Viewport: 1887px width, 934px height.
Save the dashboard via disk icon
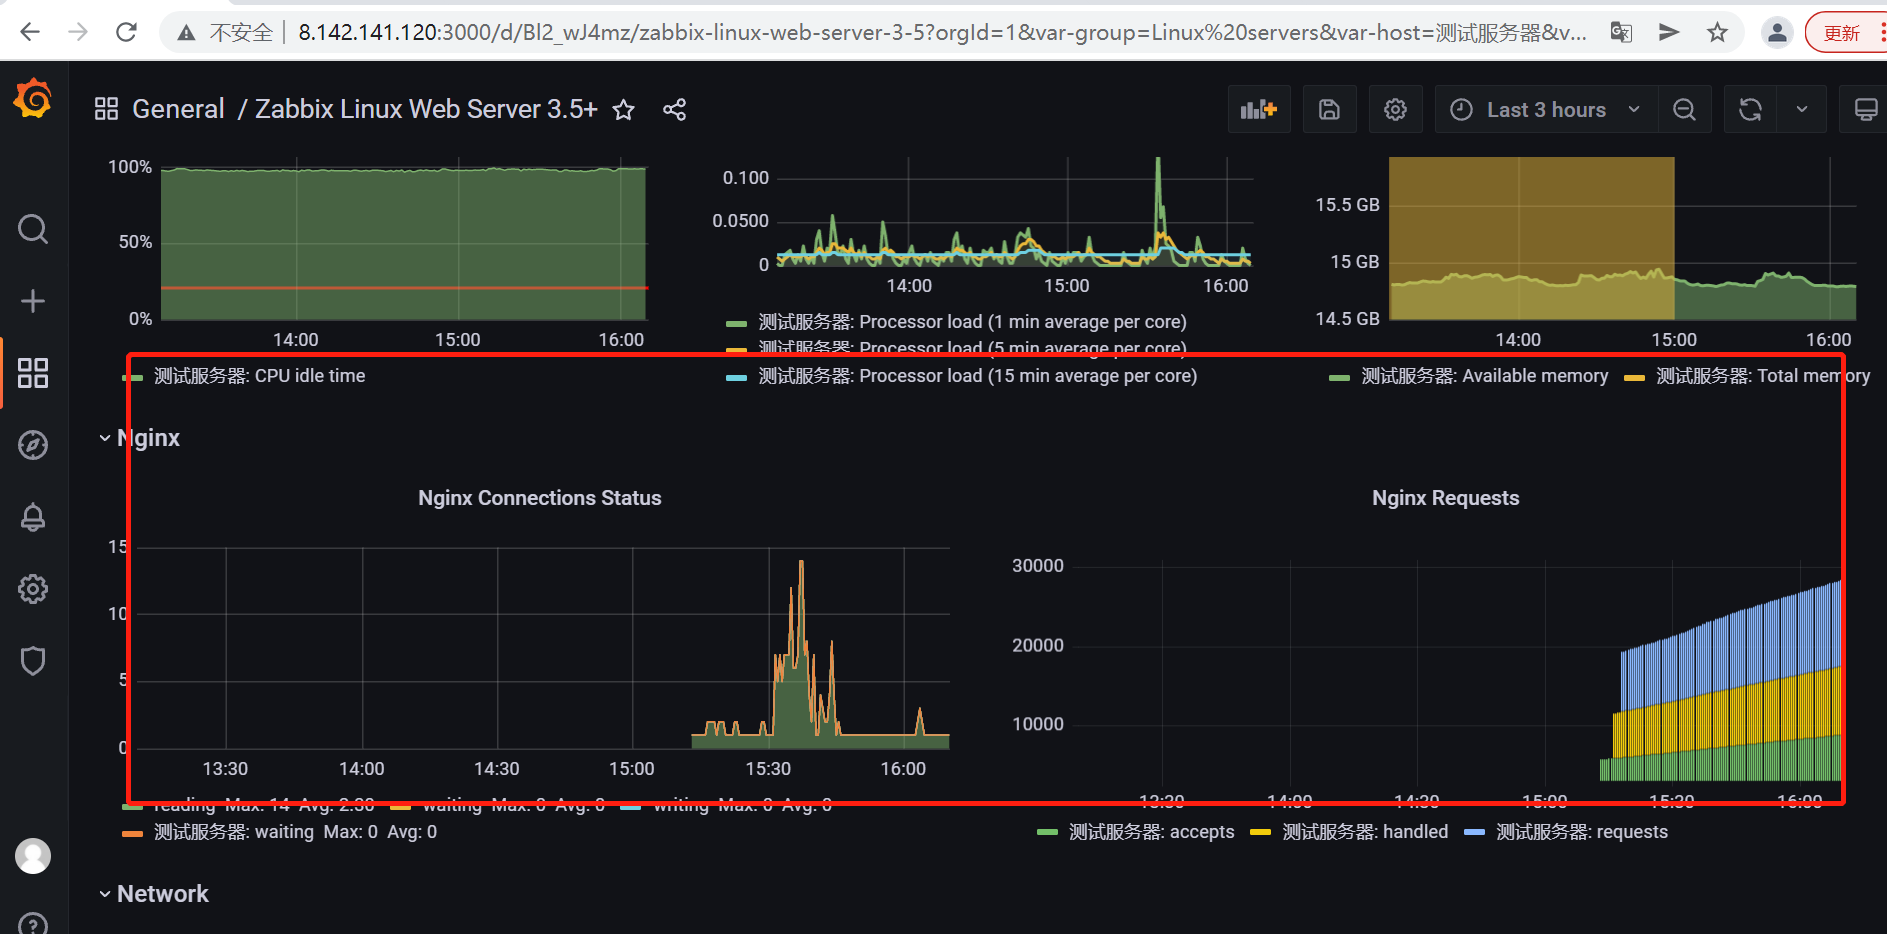(1329, 109)
